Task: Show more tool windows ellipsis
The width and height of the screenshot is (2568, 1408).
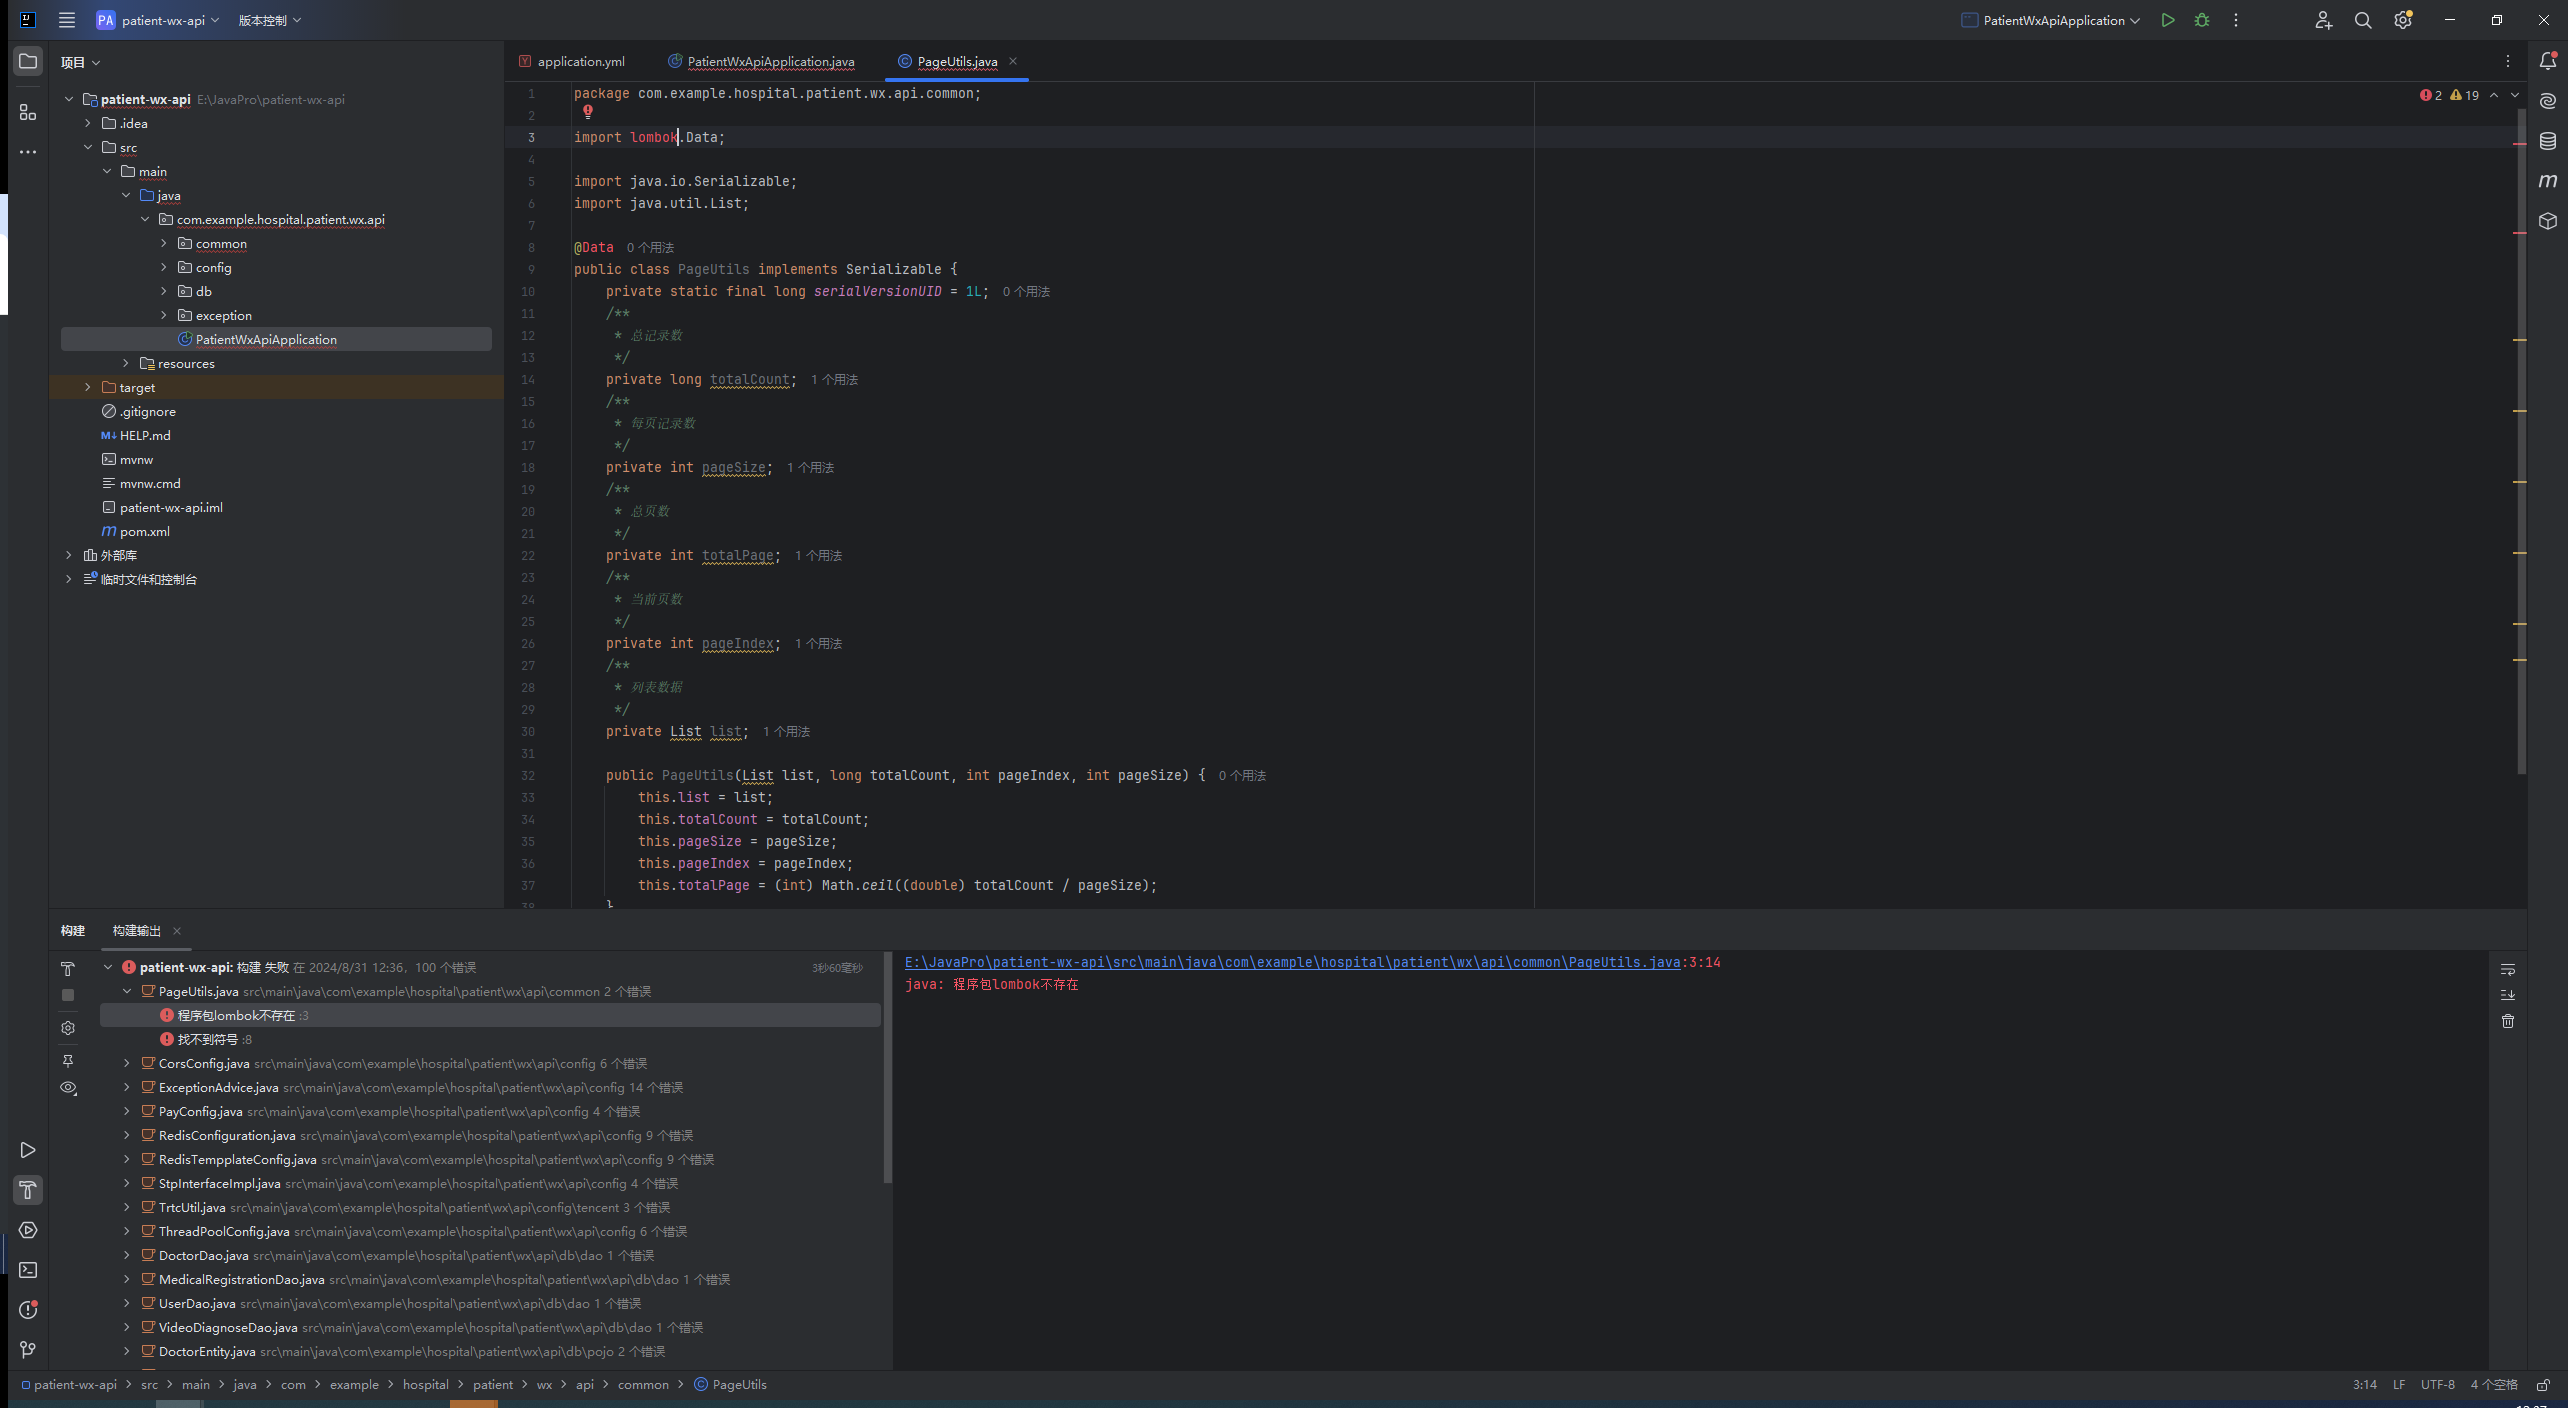Action: (28, 152)
